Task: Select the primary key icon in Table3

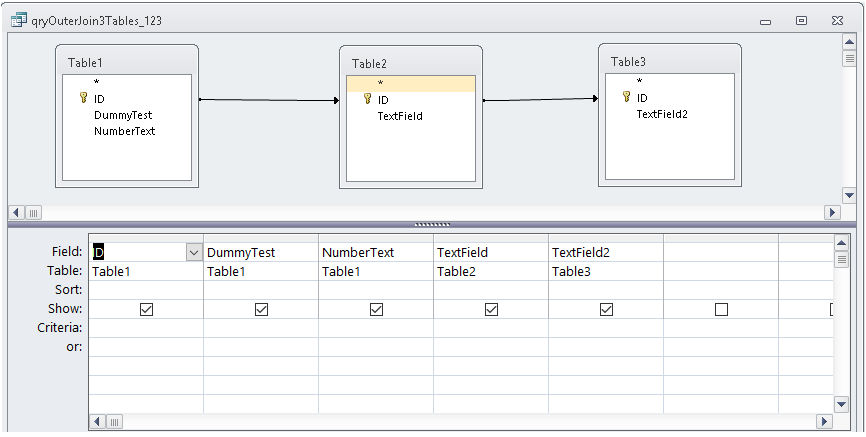Action: [626, 97]
